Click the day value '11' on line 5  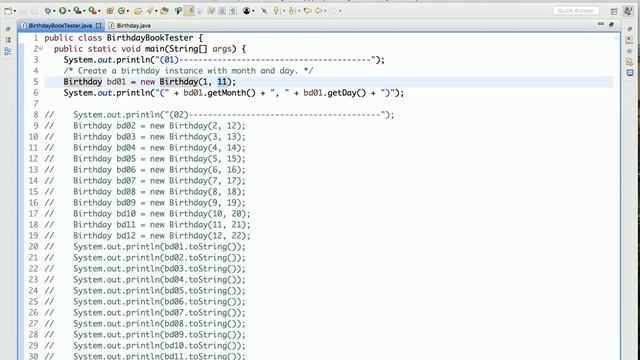pos(222,82)
